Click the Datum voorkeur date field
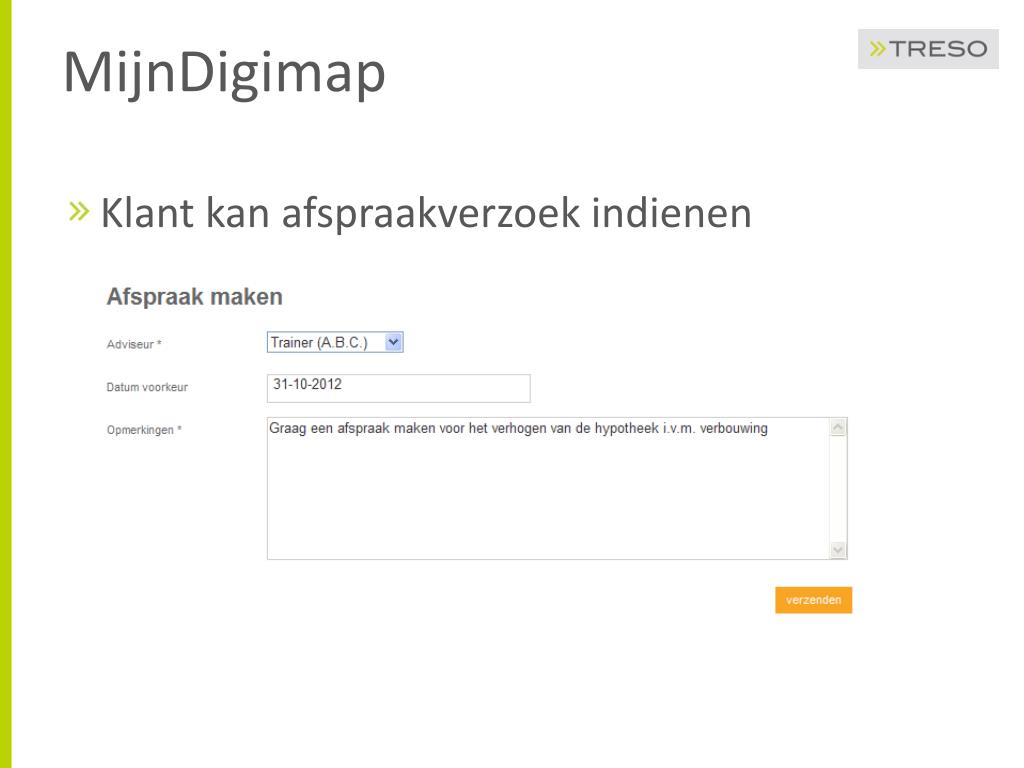This screenshot has height=768, width=1024. coord(398,388)
